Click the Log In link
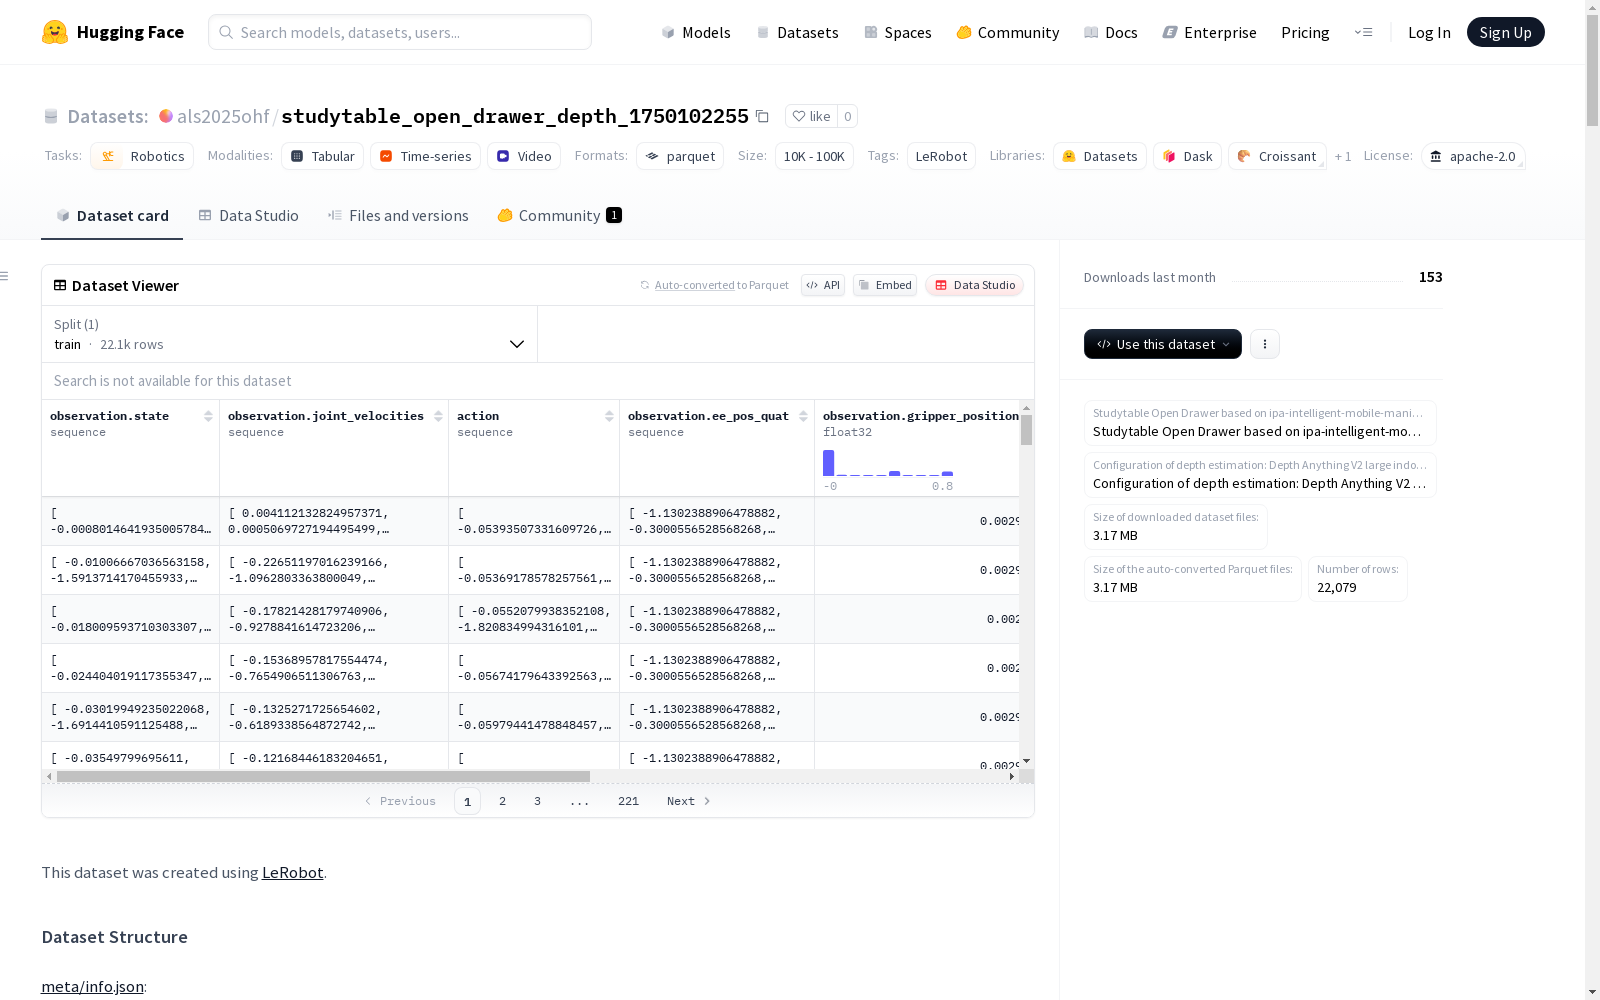 pyautogui.click(x=1429, y=32)
